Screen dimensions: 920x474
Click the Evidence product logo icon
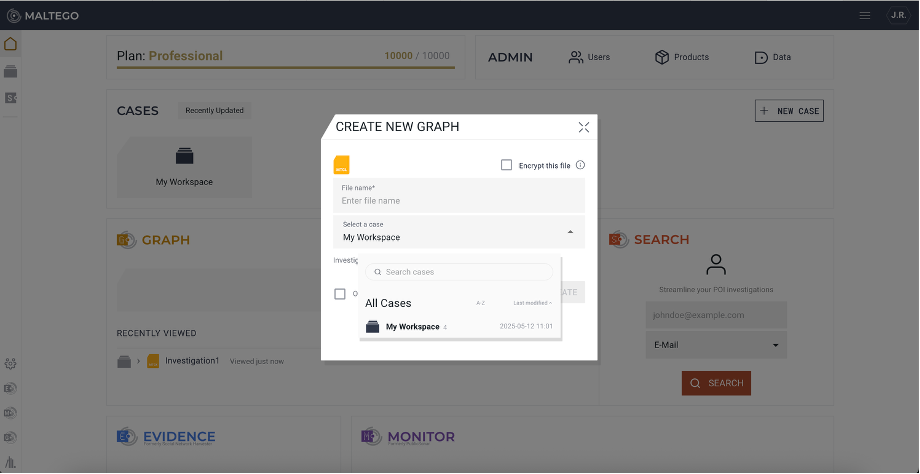point(127,436)
